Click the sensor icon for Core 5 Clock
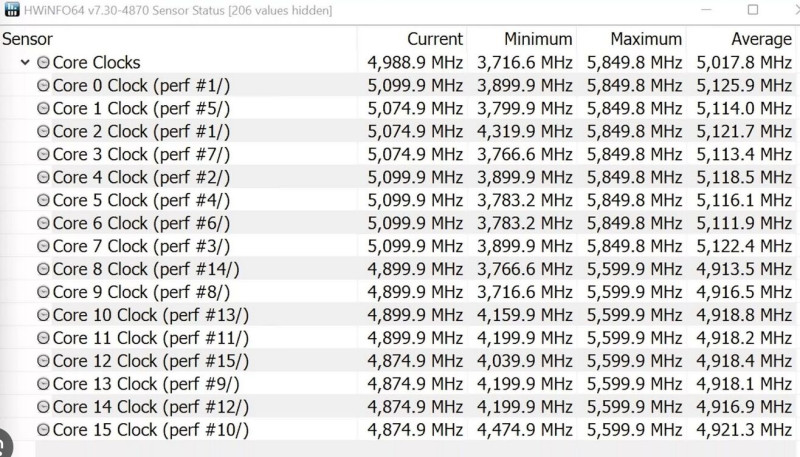Viewport: 800px width, 457px height. coord(43,200)
